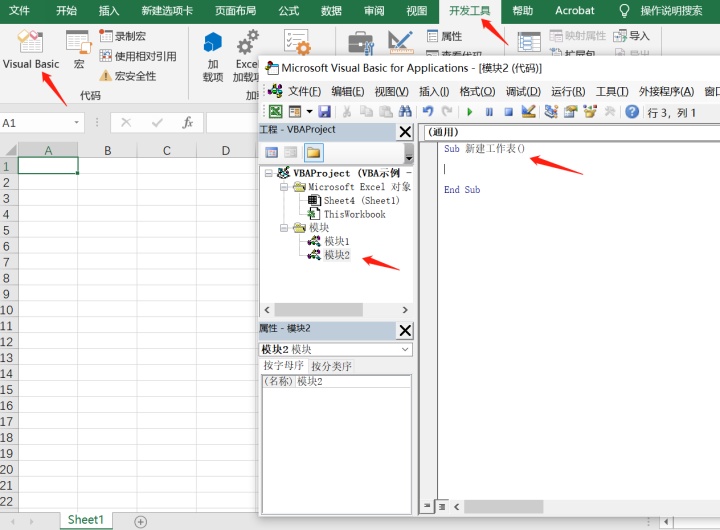The image size is (720, 530).
Task: Open Object Browser icon in VBA toolbar
Action: click(590, 112)
